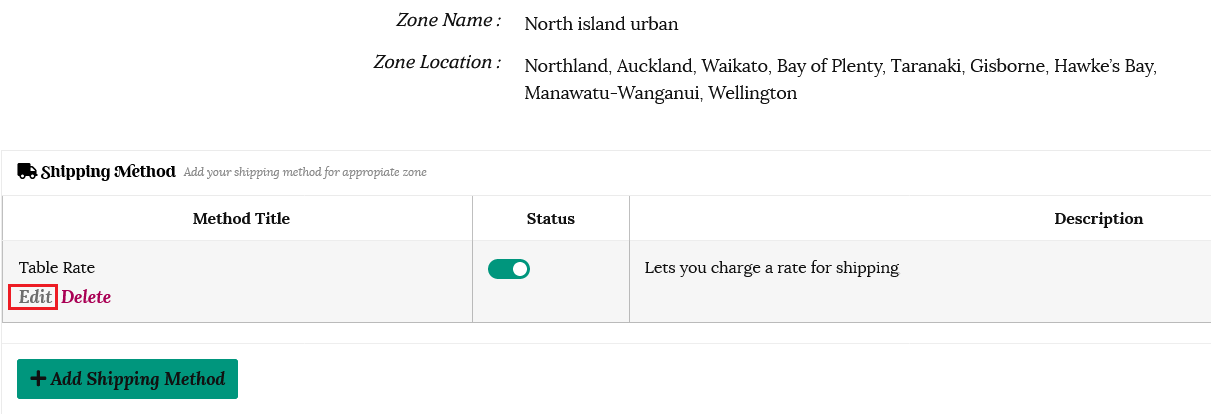Image resolution: width=1211 pixels, height=414 pixels.
Task: Click the Status column header
Action: [550, 218]
